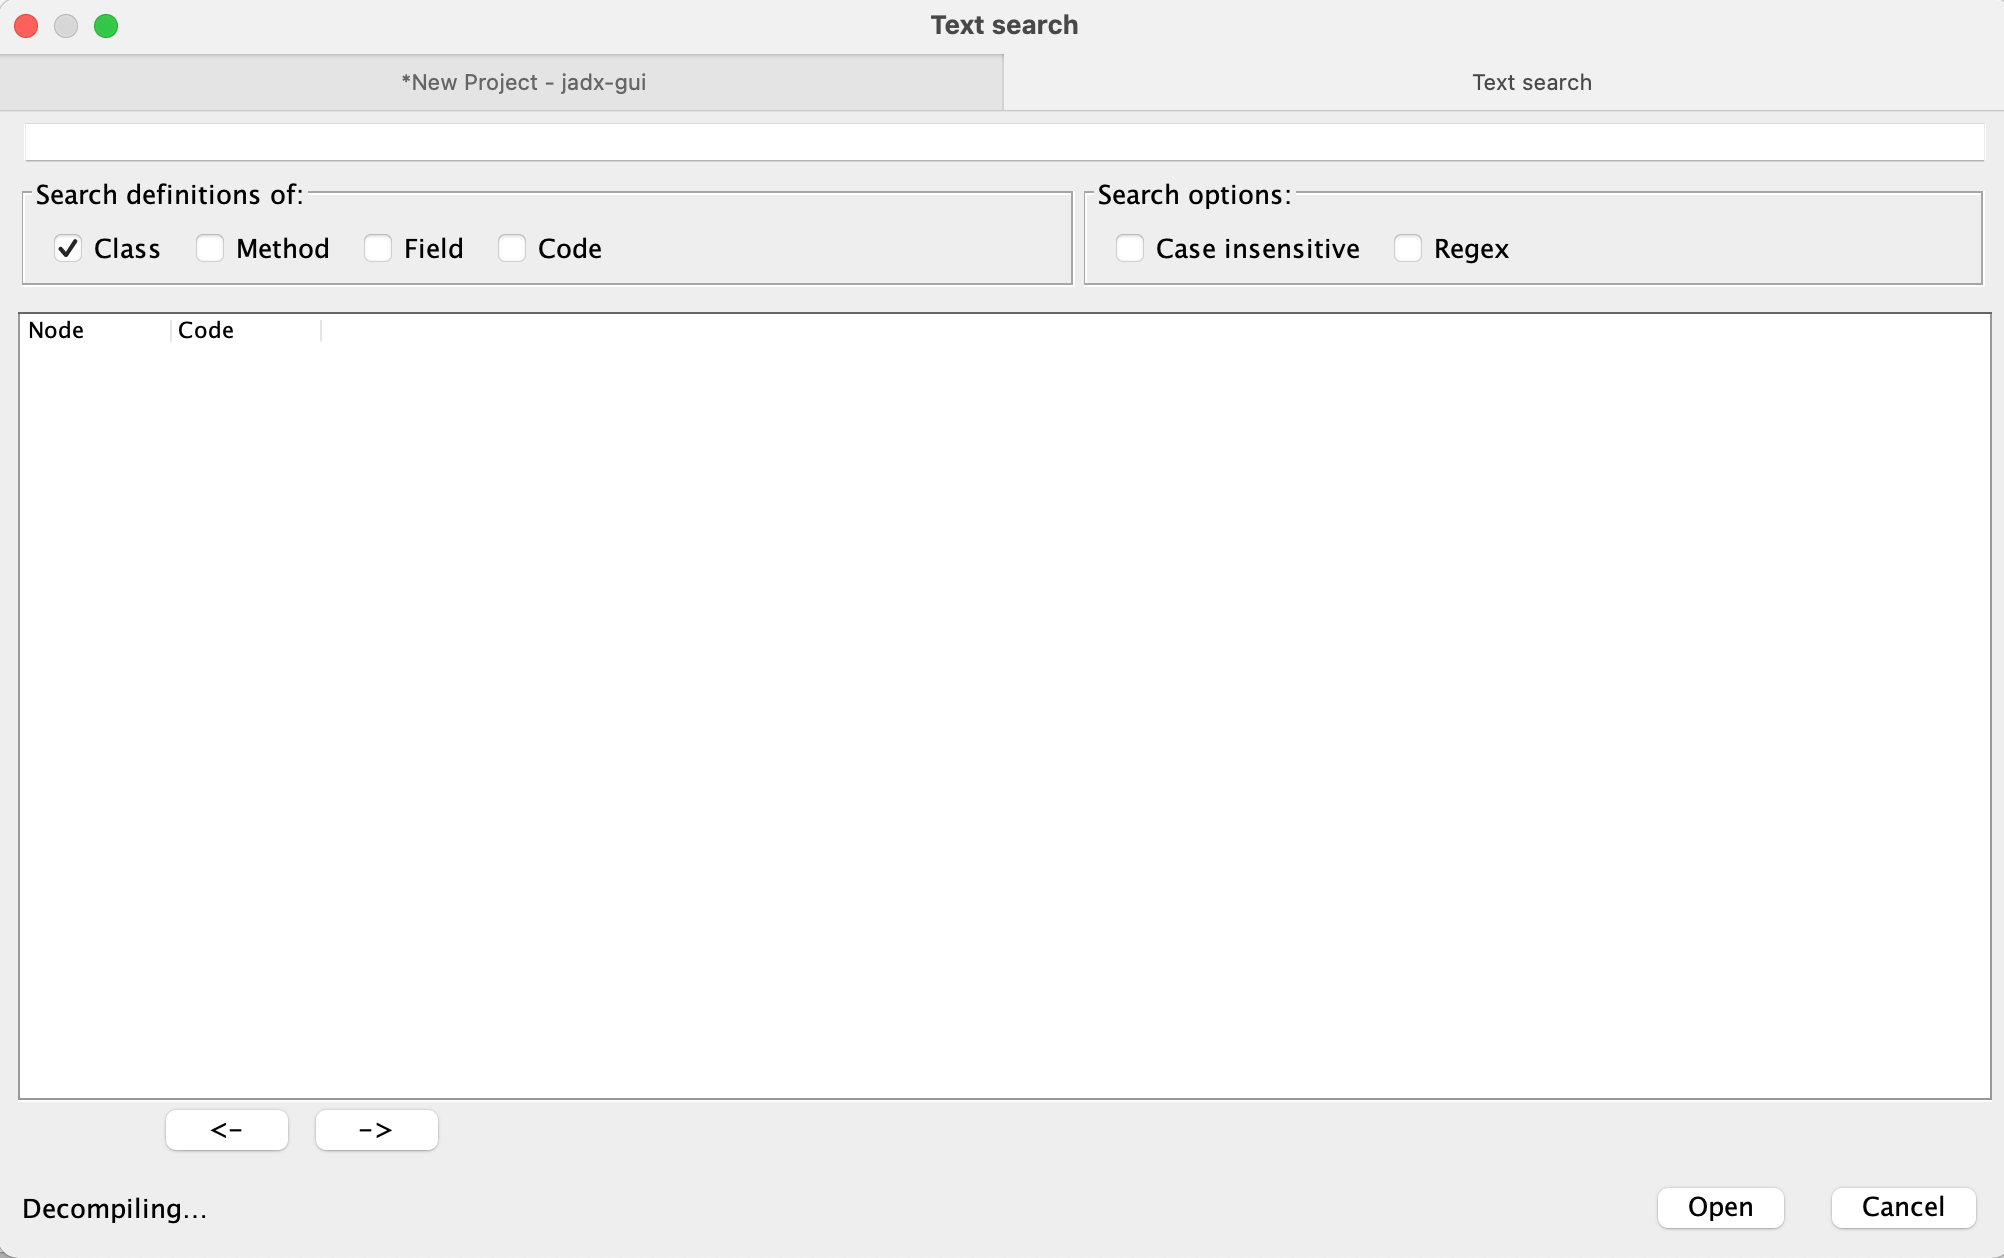Disable the Class search checkbox
This screenshot has width=2004, height=1258.
coord(68,248)
